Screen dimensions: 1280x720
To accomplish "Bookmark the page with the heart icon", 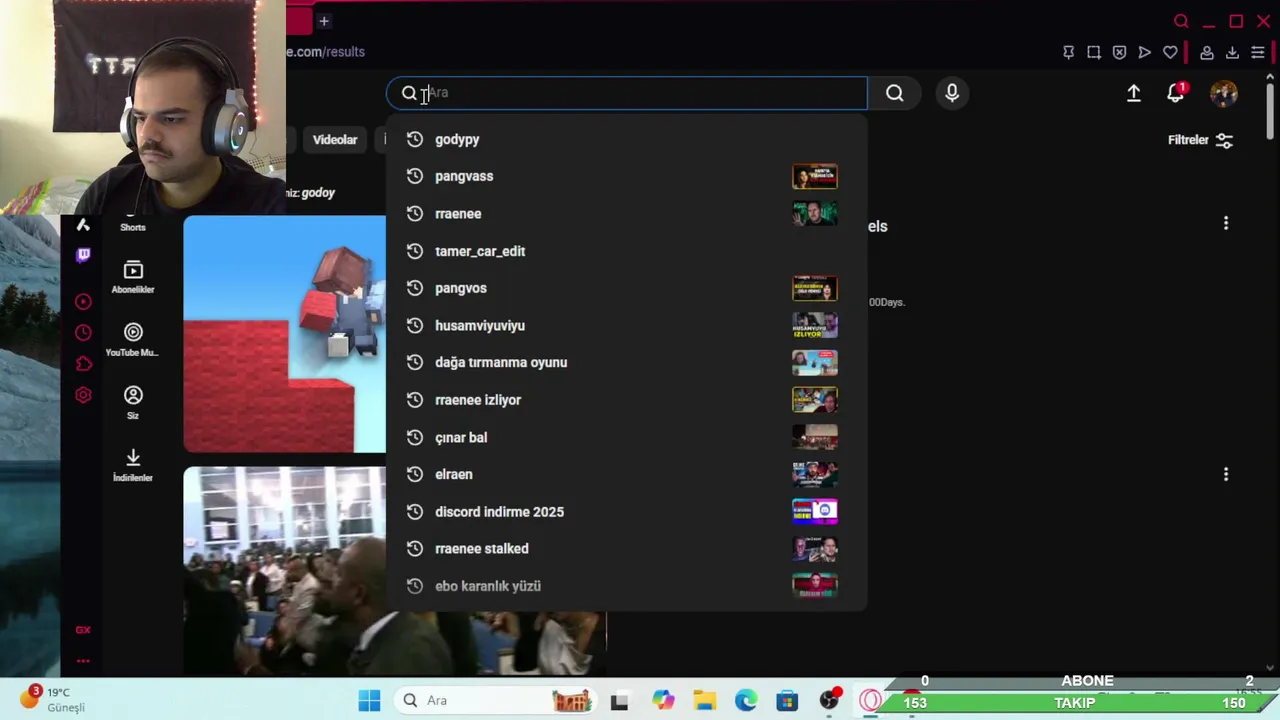I will coord(1170,52).
